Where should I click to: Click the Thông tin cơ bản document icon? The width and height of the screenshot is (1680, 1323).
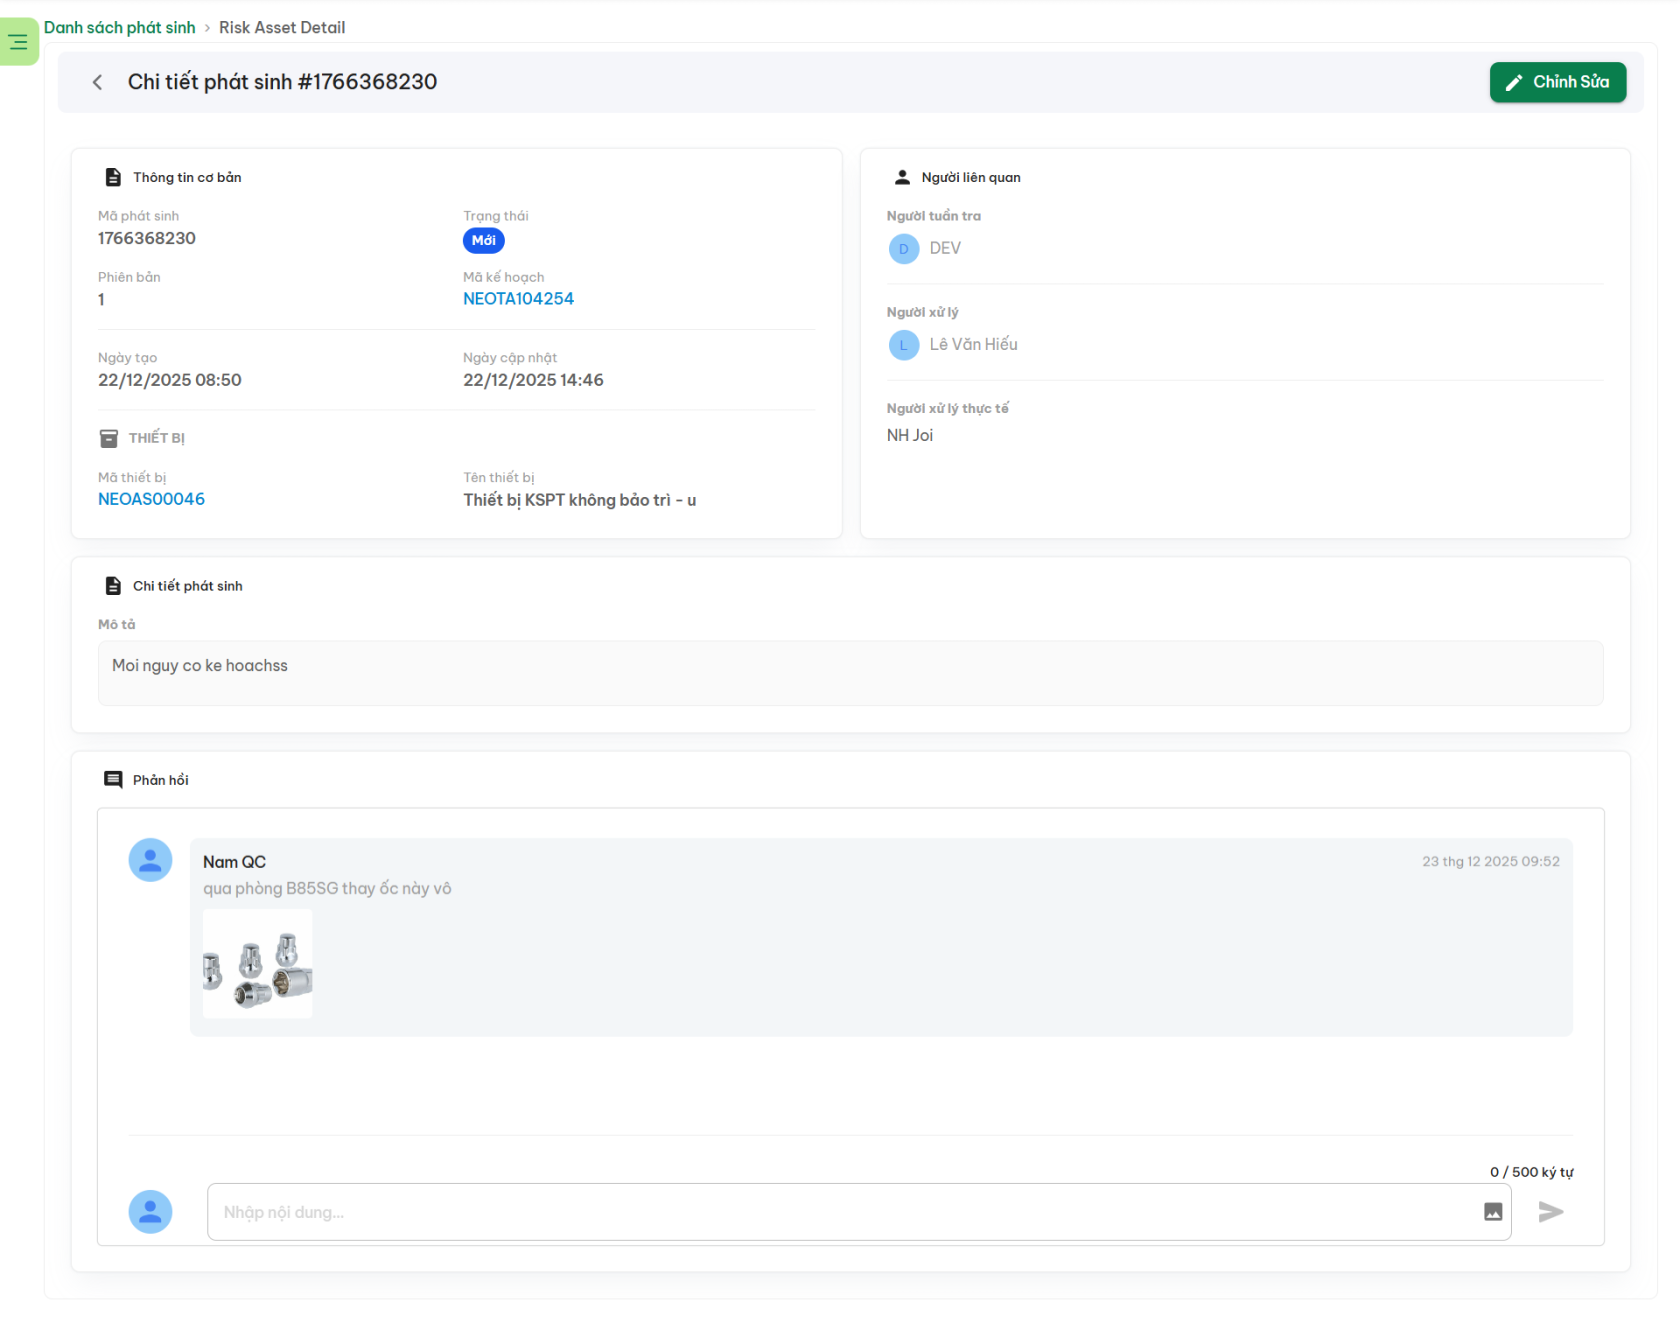click(113, 177)
